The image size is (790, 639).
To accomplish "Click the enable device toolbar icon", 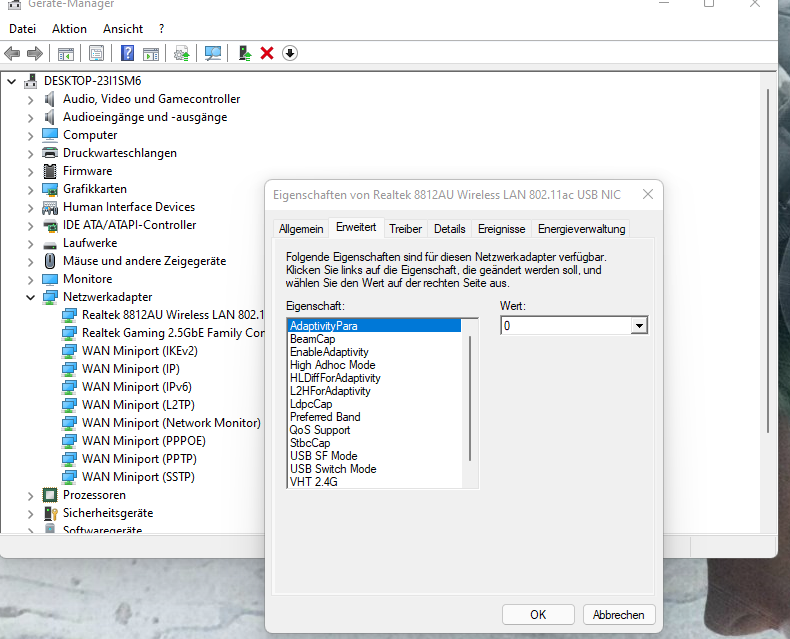I will point(245,53).
